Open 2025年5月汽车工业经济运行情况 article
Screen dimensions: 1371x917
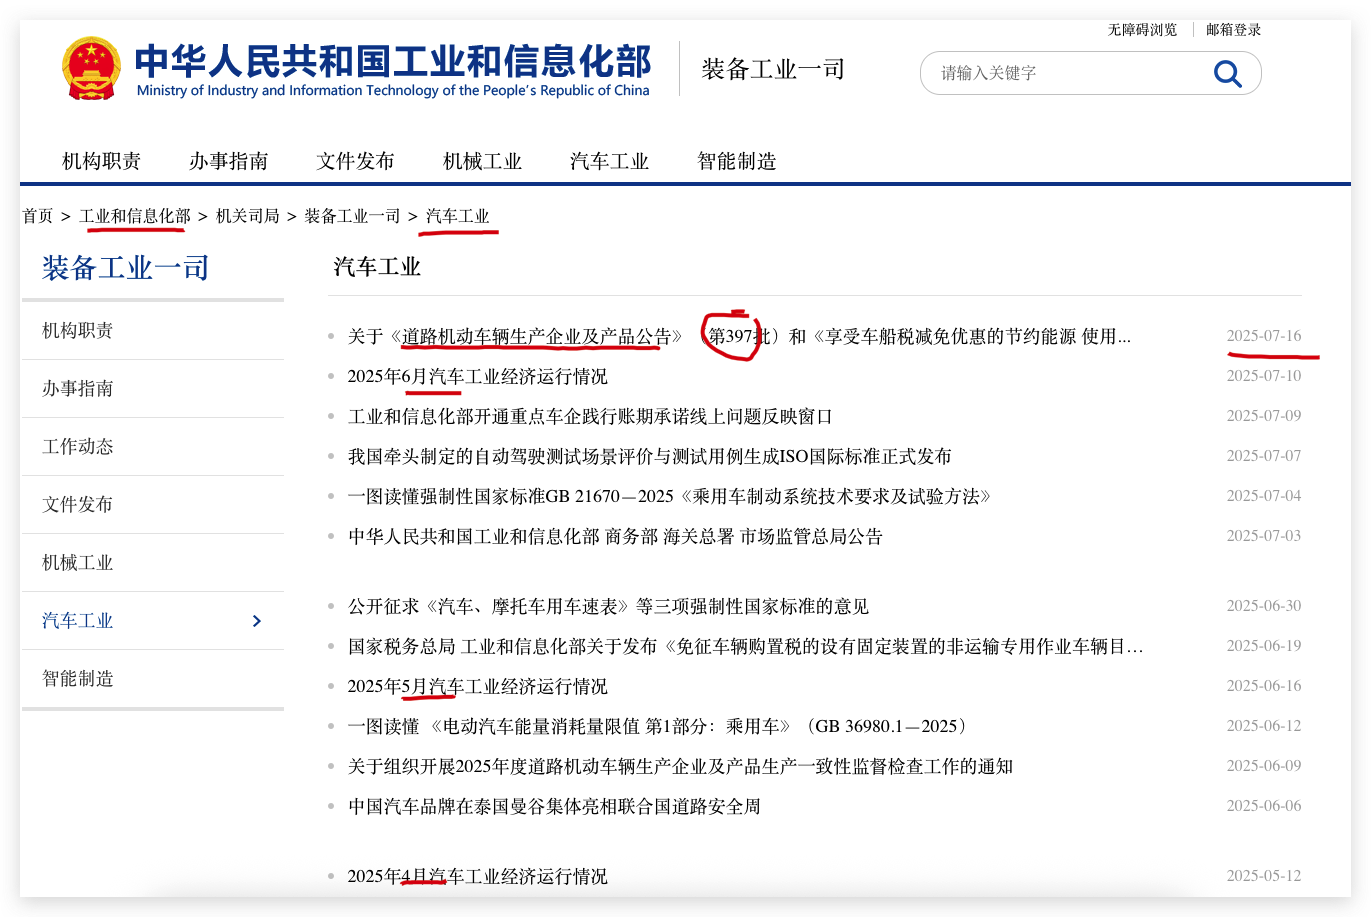(x=477, y=687)
